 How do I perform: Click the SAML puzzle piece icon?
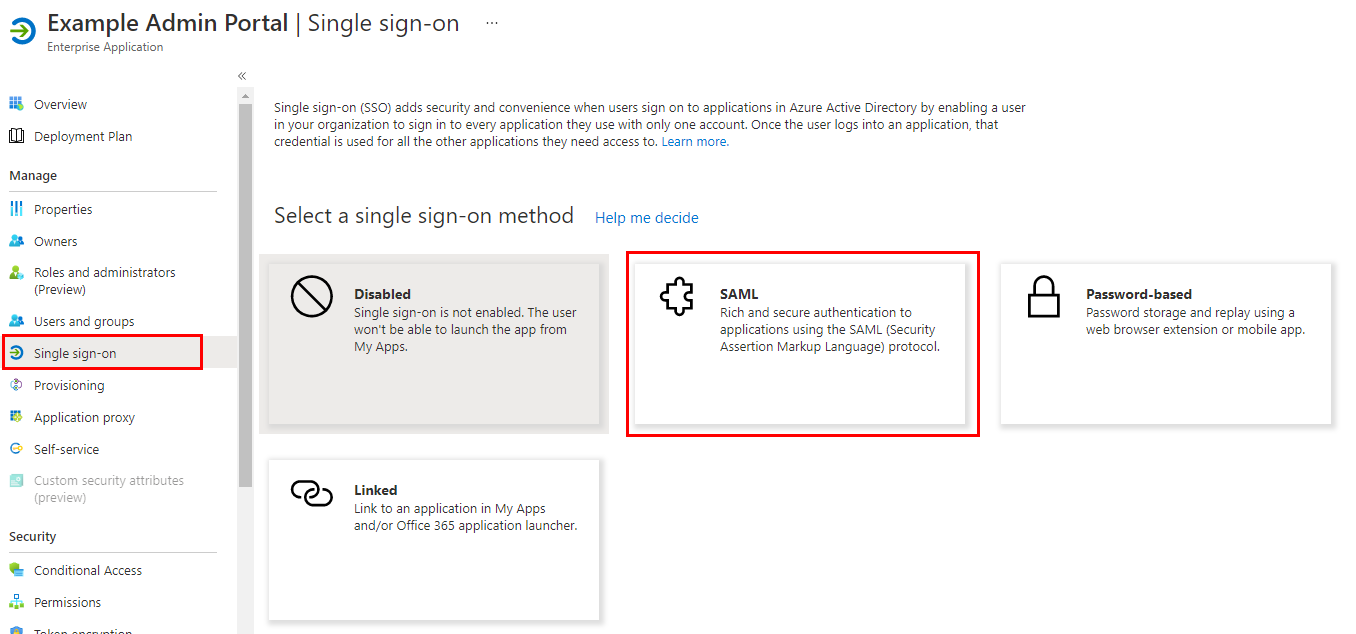coord(677,297)
